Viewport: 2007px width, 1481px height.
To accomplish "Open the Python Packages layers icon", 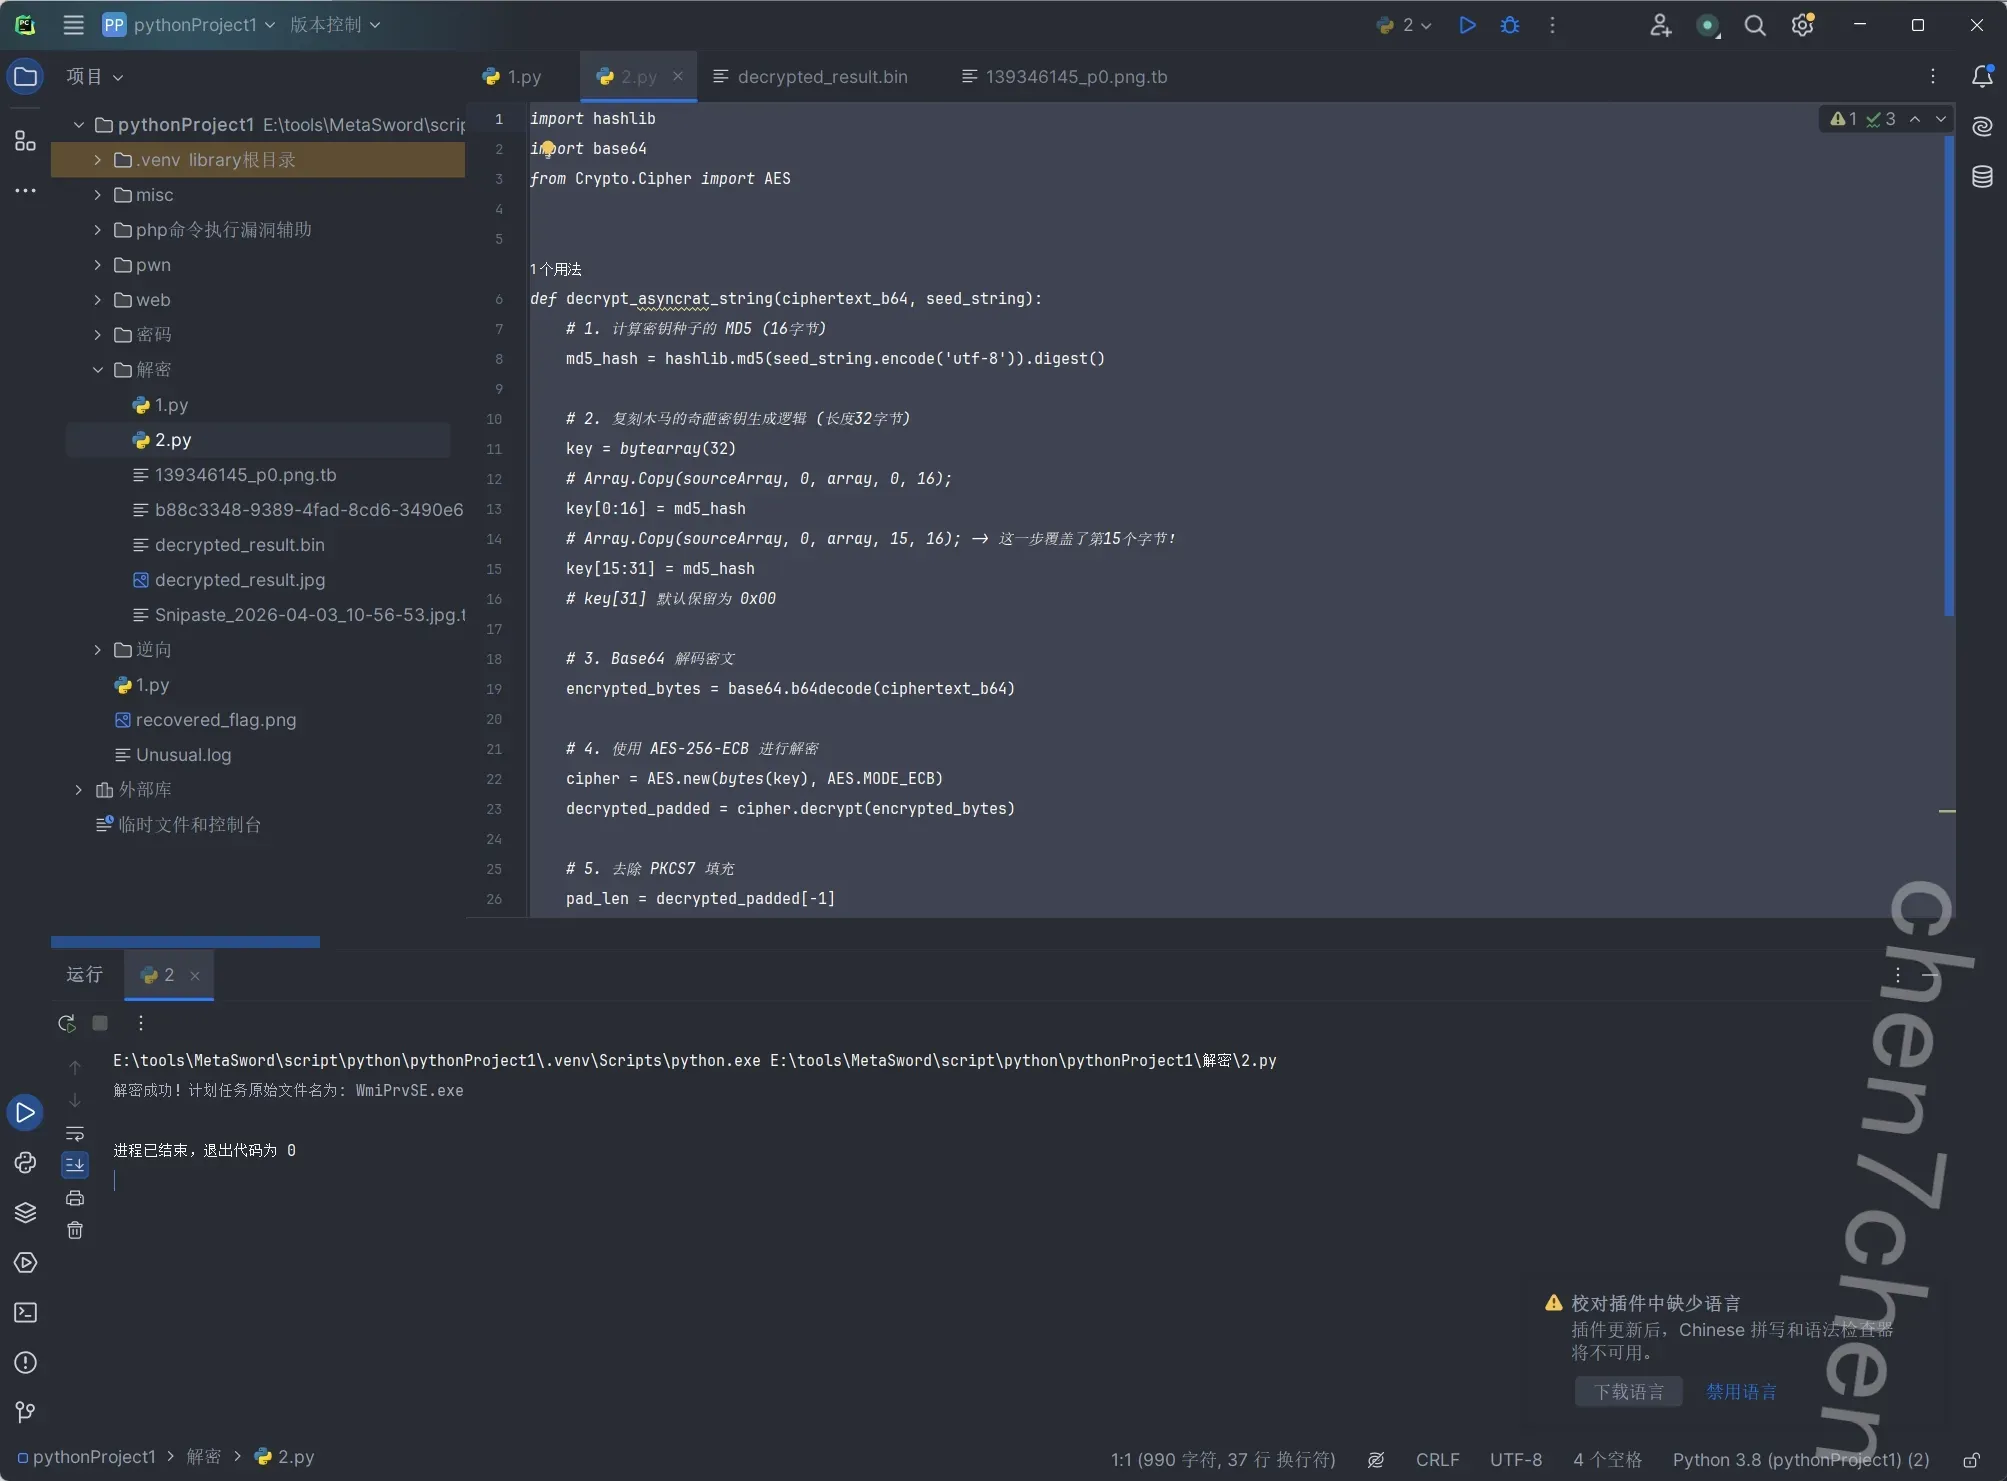I will 26,1213.
